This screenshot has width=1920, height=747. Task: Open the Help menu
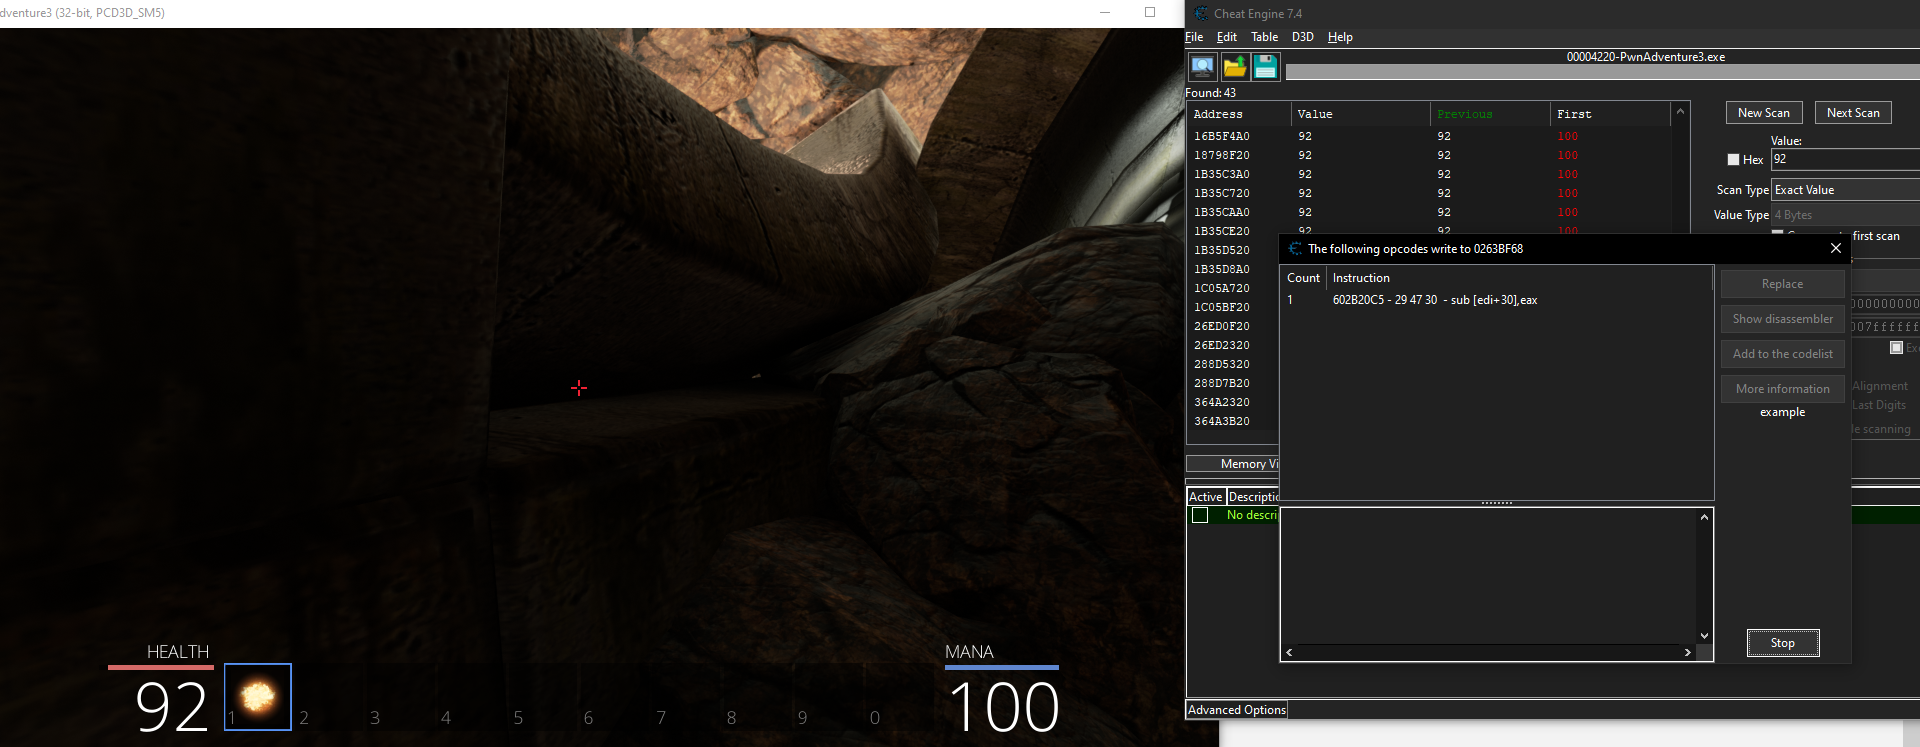[x=1340, y=37]
